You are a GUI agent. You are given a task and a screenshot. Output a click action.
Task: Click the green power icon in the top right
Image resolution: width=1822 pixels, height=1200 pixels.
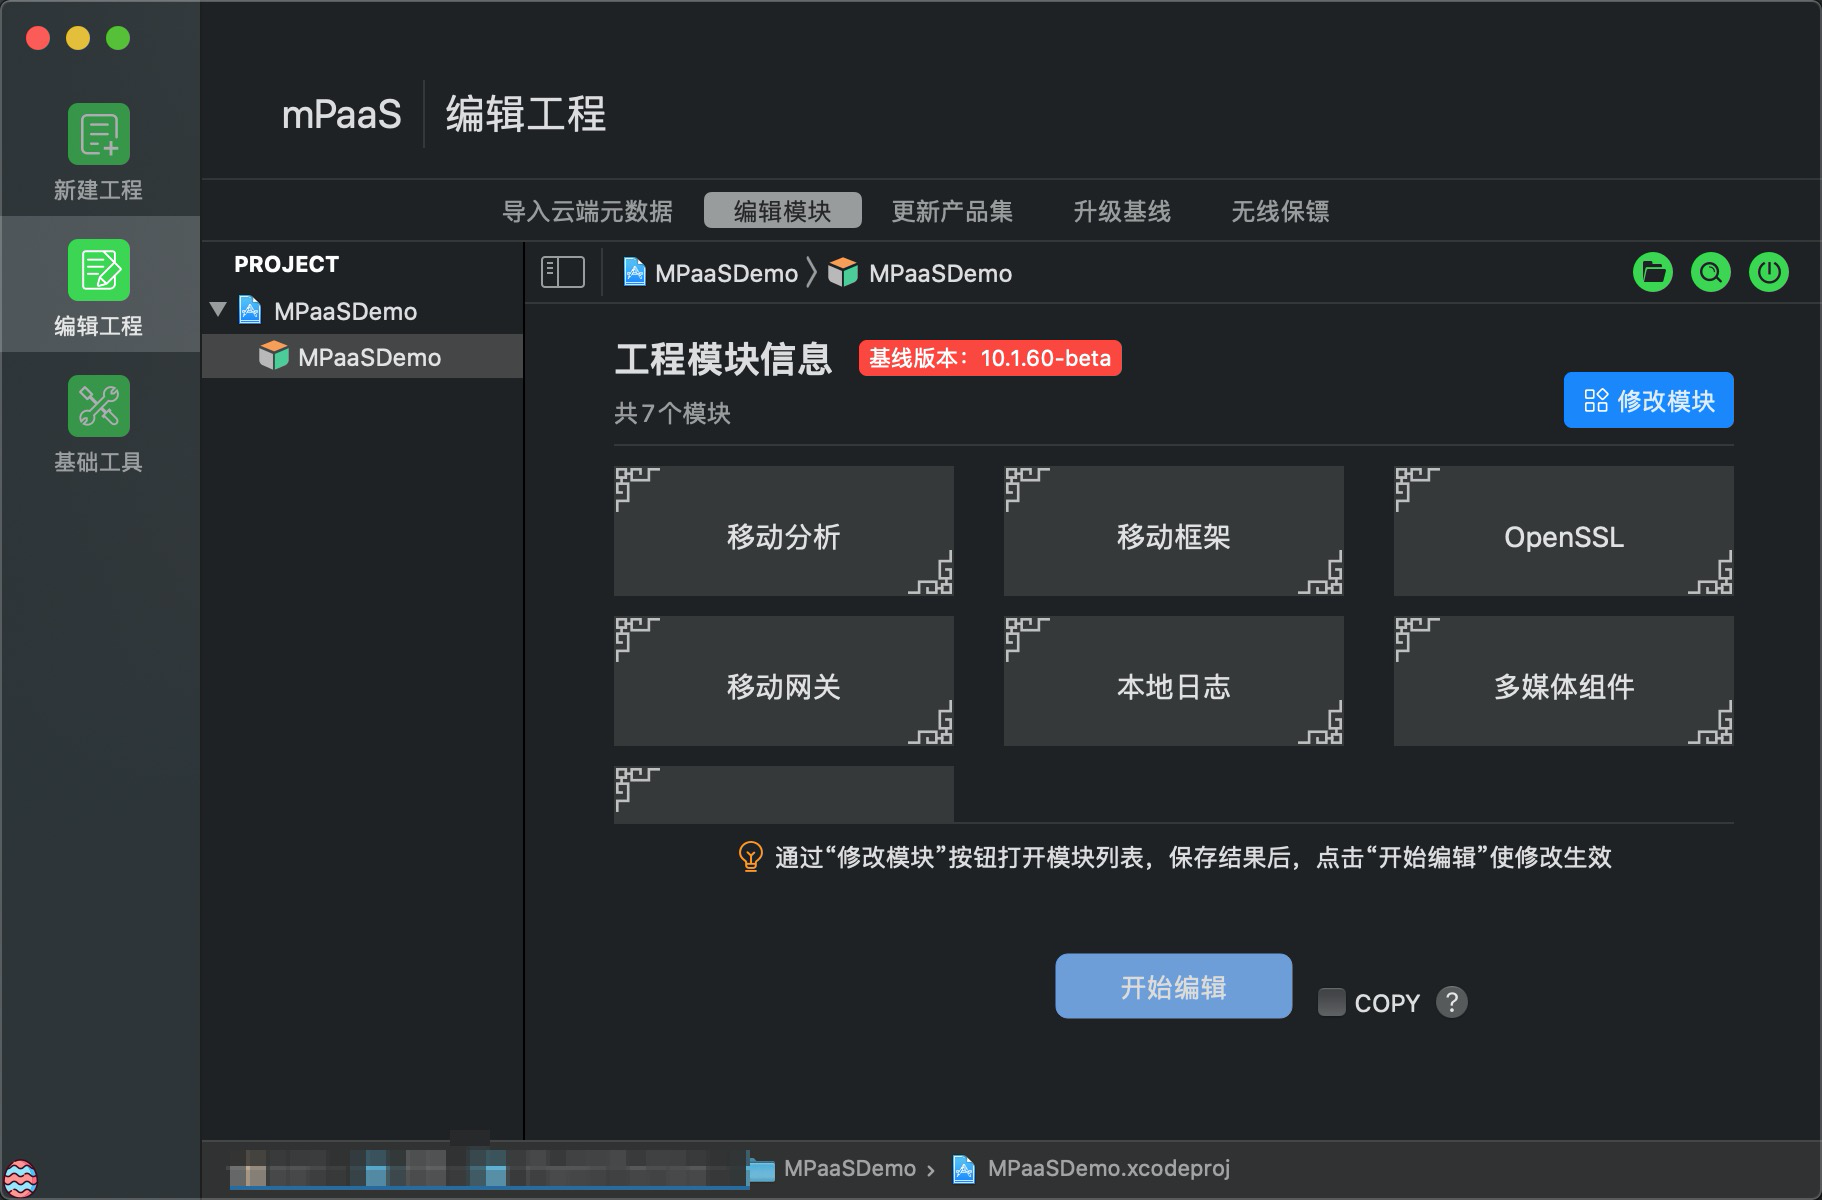tap(1768, 272)
